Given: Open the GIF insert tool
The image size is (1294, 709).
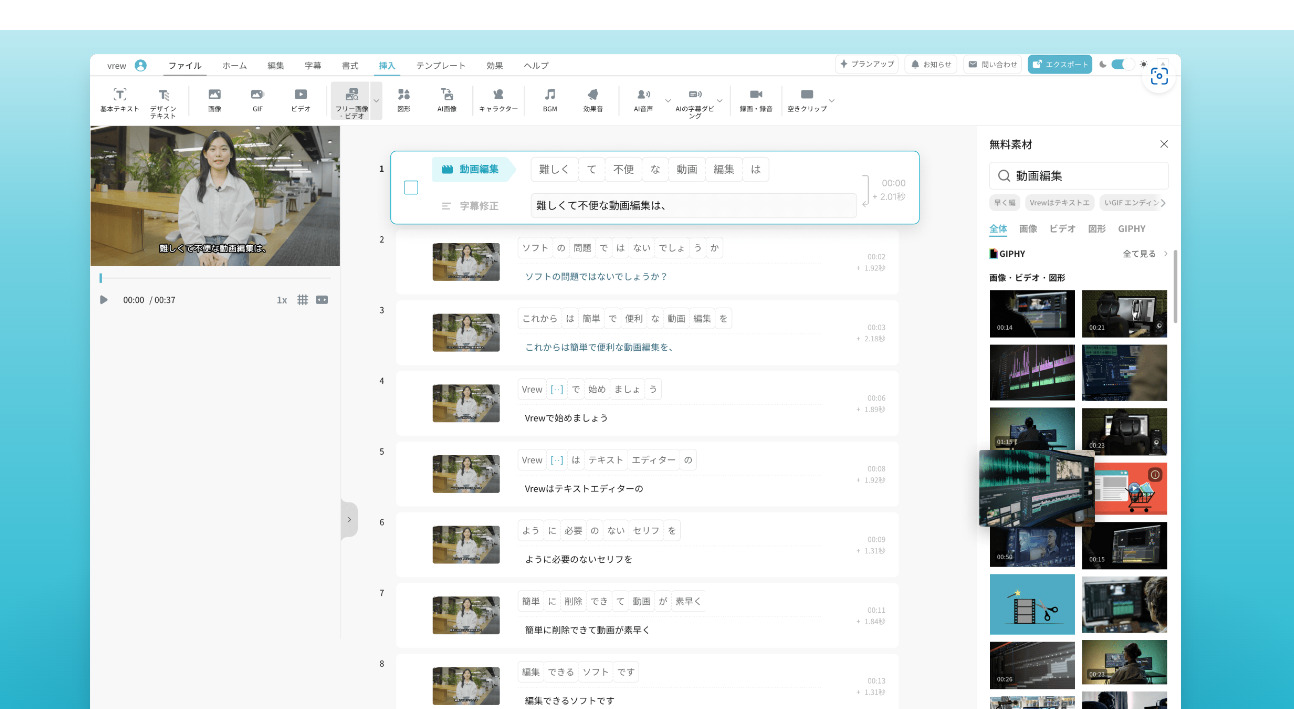Looking at the screenshot, I should 256,96.
